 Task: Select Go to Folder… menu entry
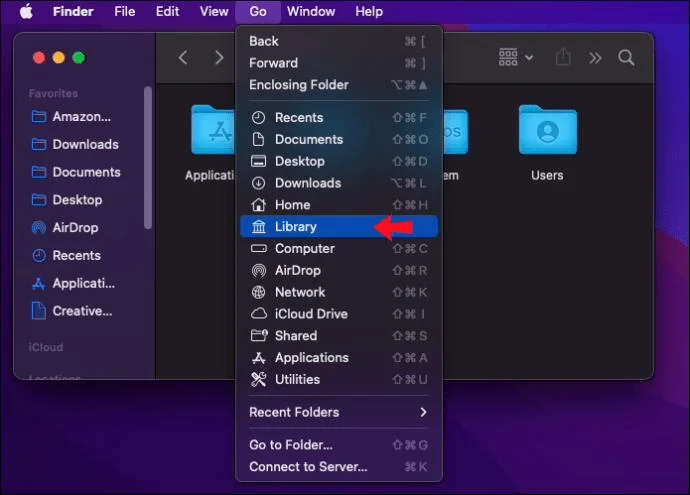339,445
